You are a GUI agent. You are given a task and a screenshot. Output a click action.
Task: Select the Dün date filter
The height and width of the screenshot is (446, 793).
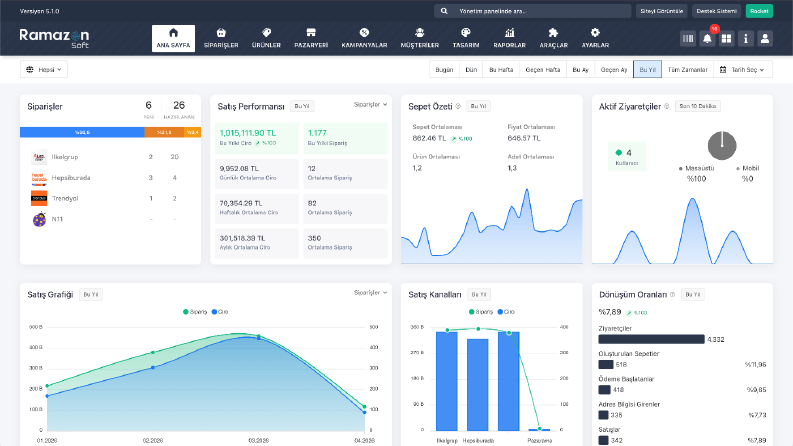471,69
